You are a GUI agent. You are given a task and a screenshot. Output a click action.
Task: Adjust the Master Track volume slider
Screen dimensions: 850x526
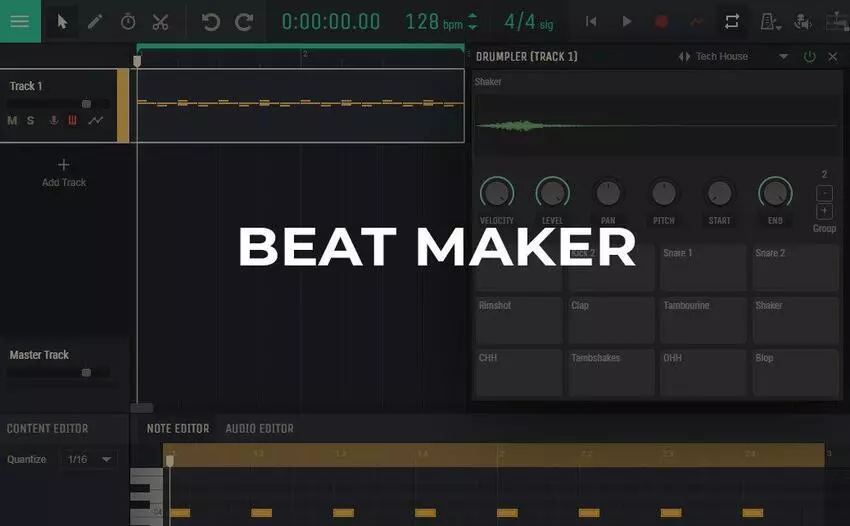pyautogui.click(x=86, y=373)
